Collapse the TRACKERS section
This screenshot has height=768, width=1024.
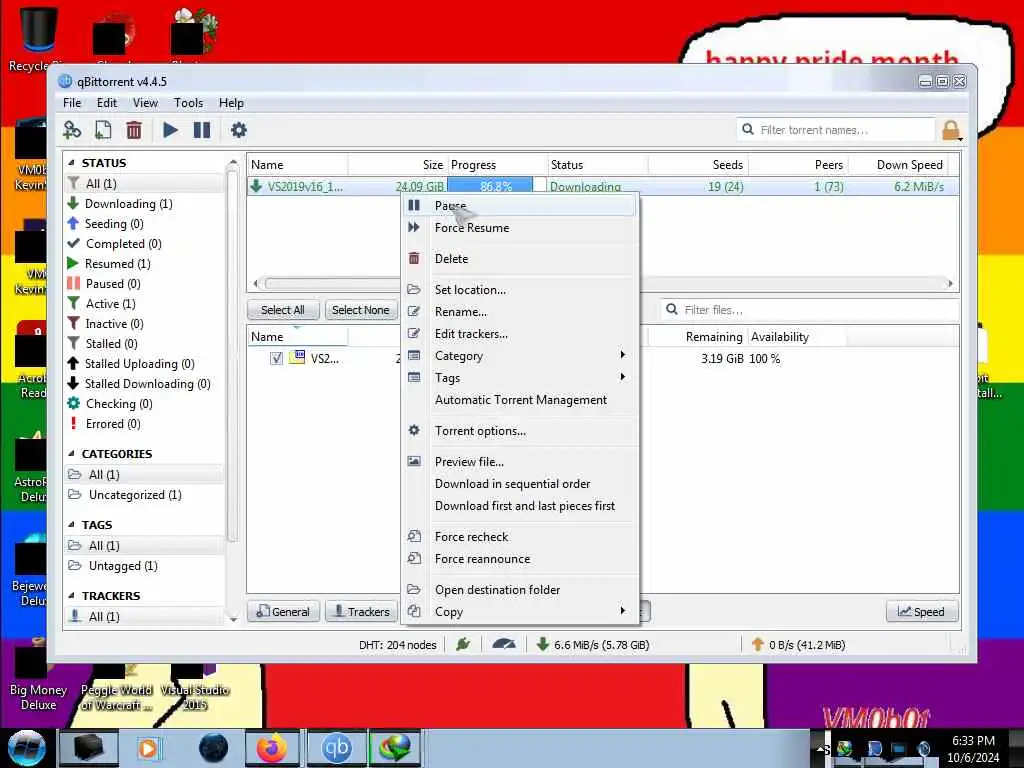[x=71, y=596]
